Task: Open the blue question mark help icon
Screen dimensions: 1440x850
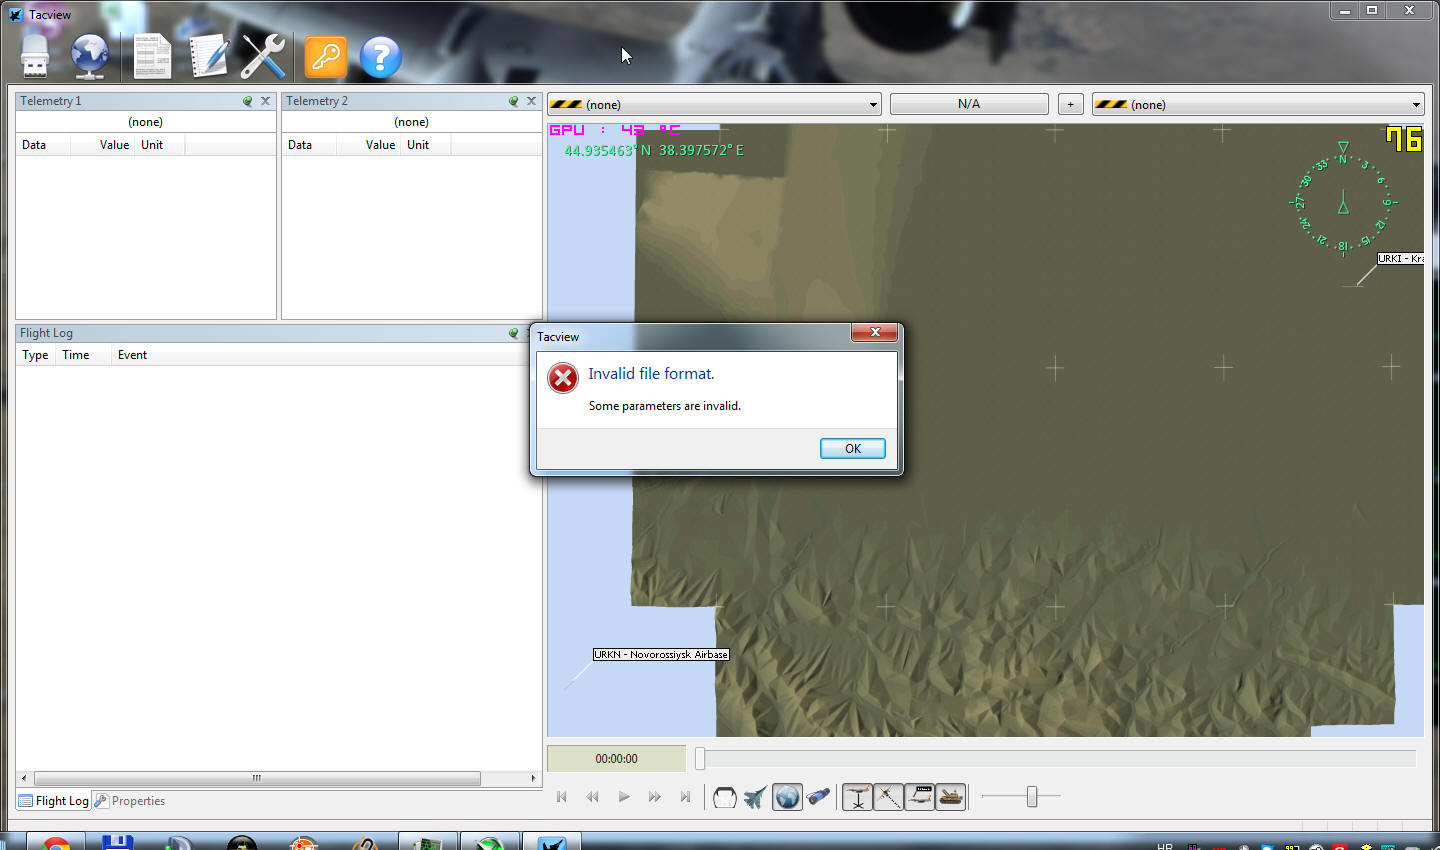Action: [380, 57]
